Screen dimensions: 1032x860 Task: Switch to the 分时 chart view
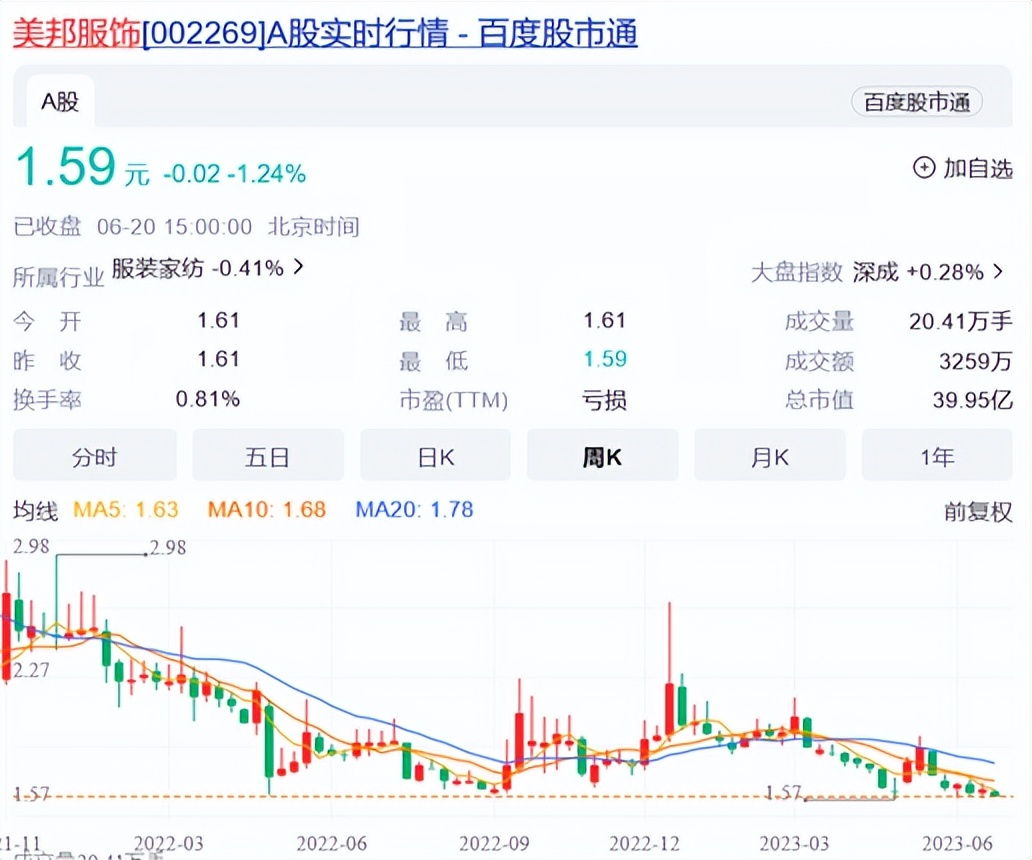pyautogui.click(x=93, y=455)
